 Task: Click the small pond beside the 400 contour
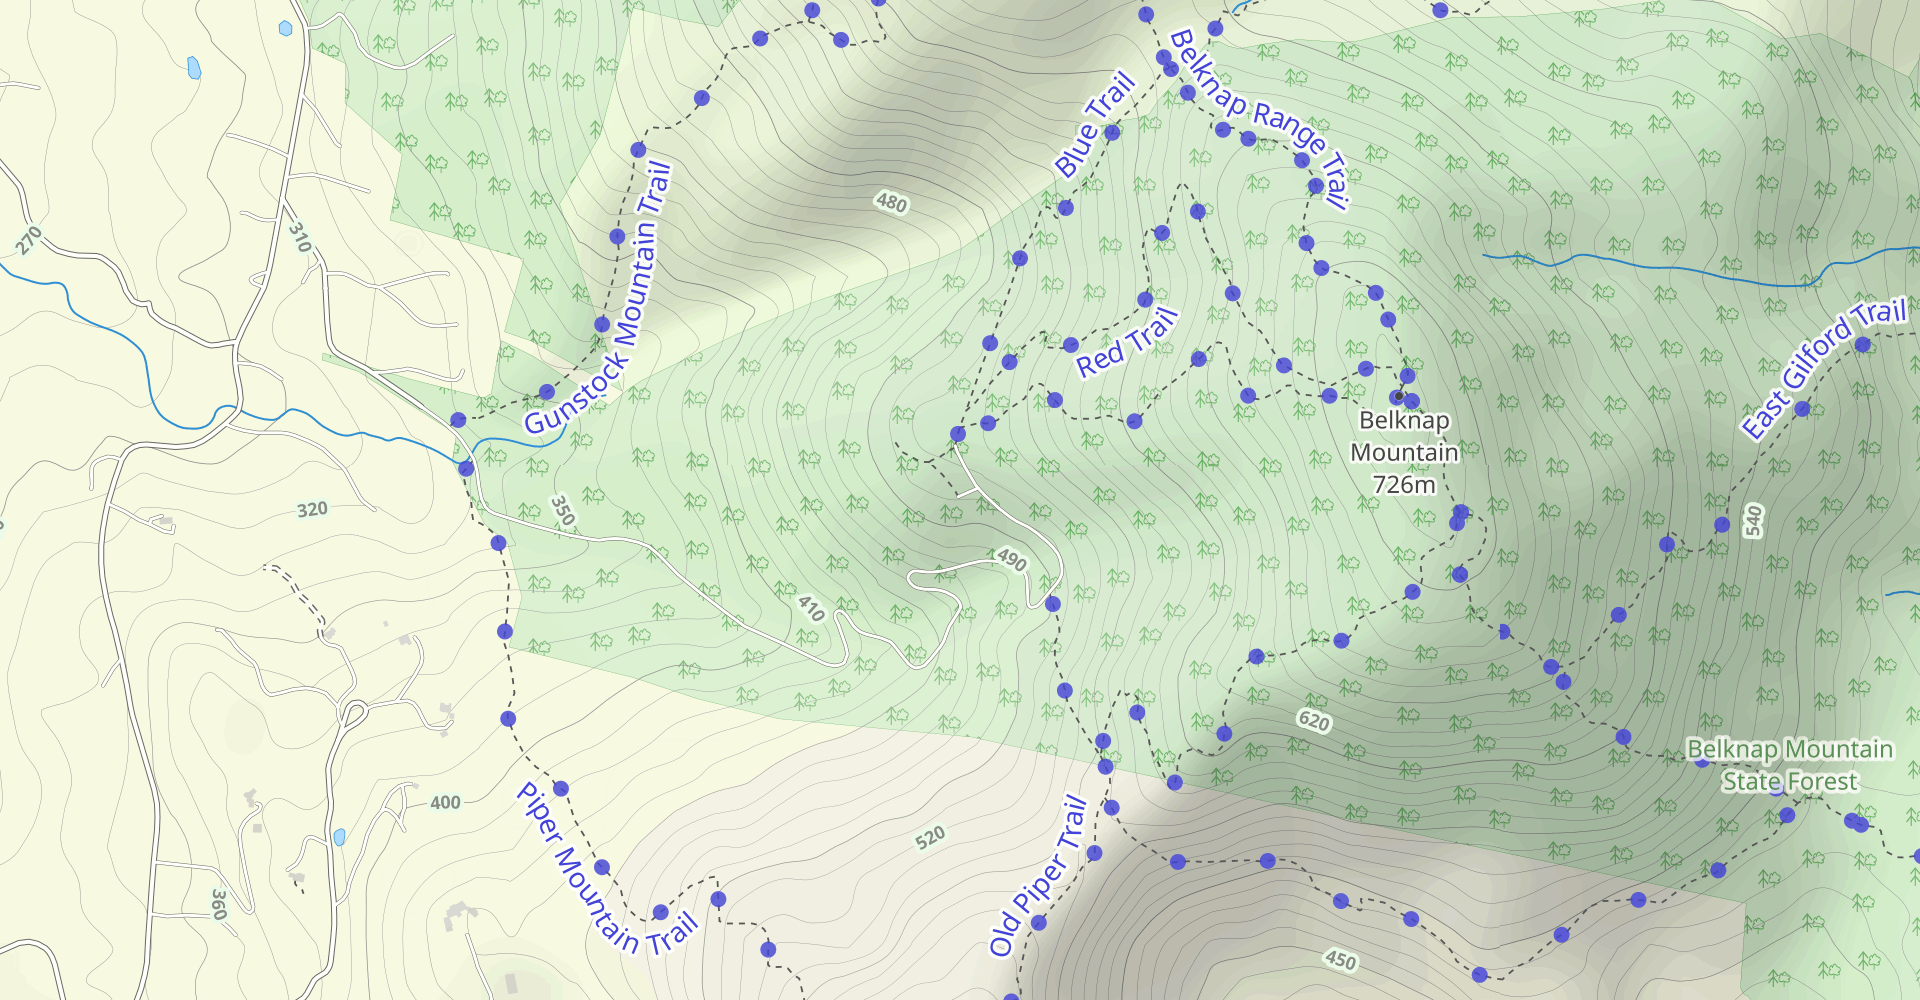tap(339, 837)
